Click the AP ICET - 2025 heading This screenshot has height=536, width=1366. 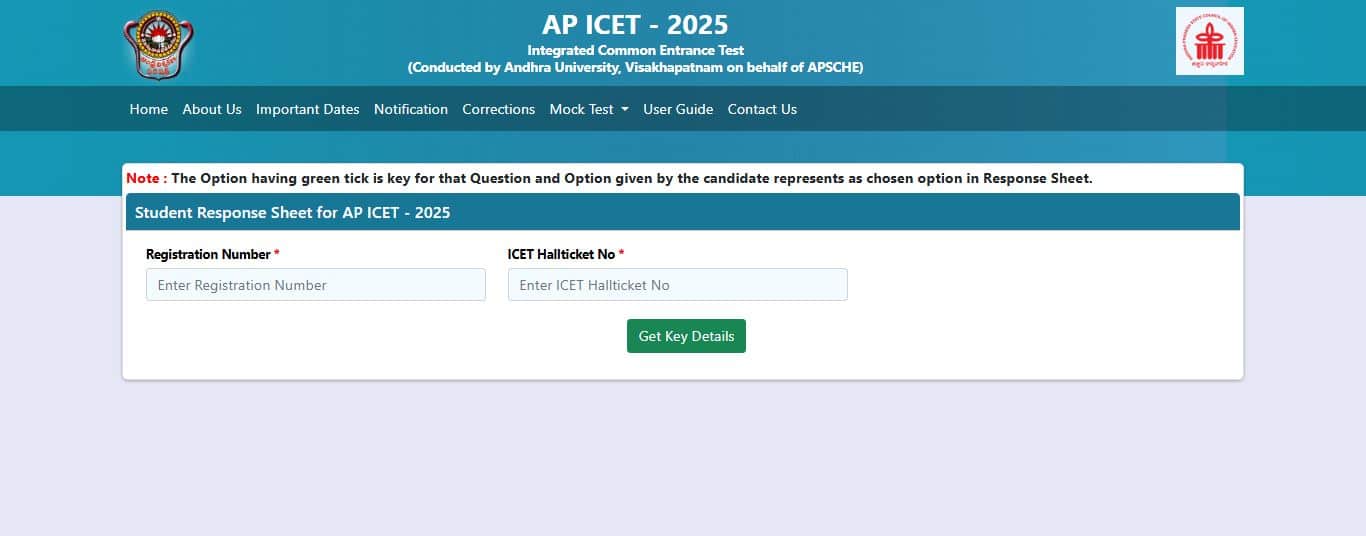tap(635, 24)
